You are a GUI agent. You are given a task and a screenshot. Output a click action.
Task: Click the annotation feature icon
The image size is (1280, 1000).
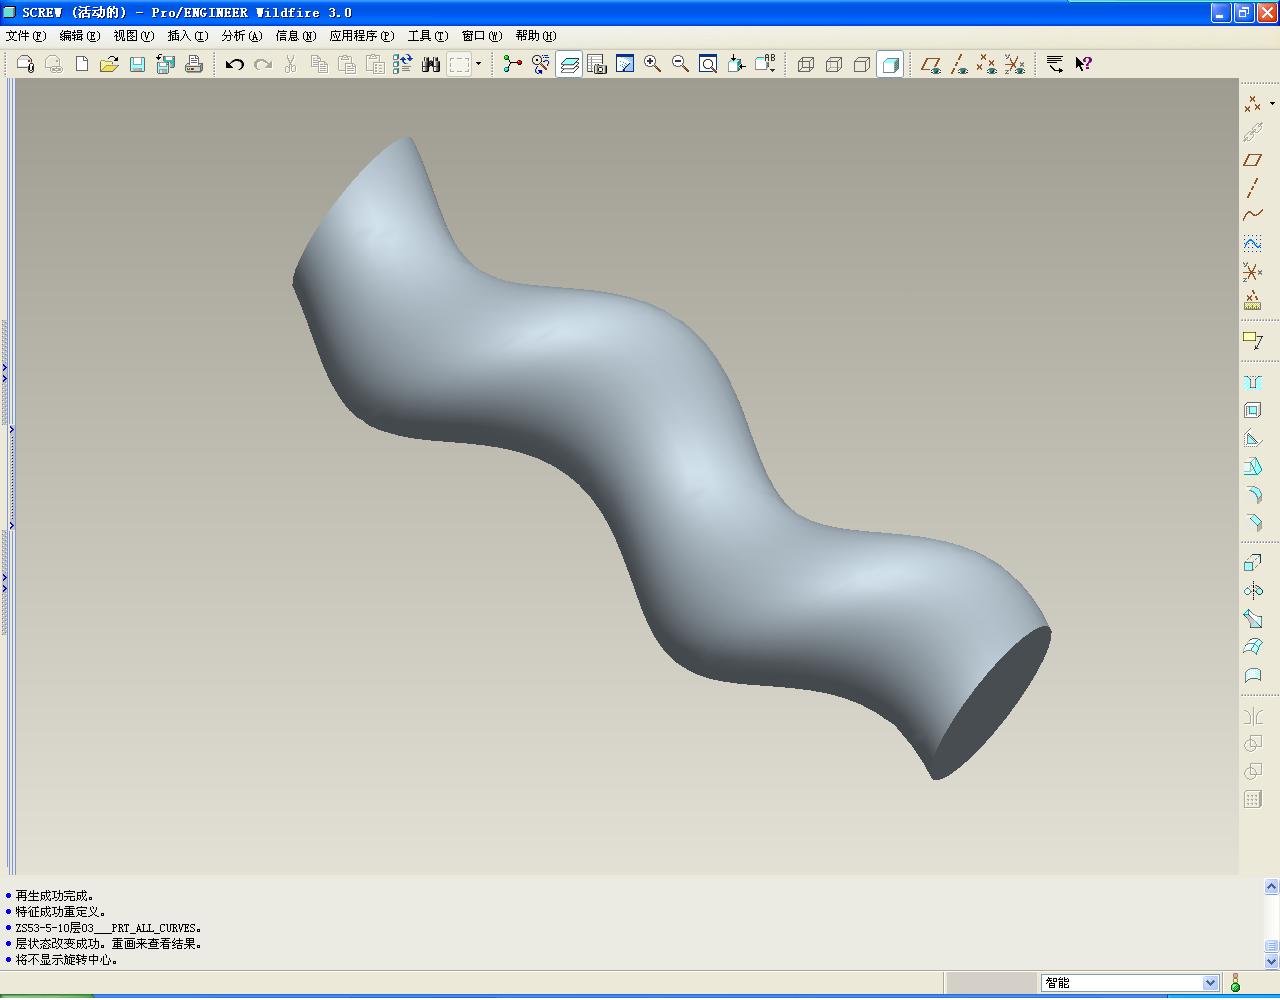[x=1252, y=340]
